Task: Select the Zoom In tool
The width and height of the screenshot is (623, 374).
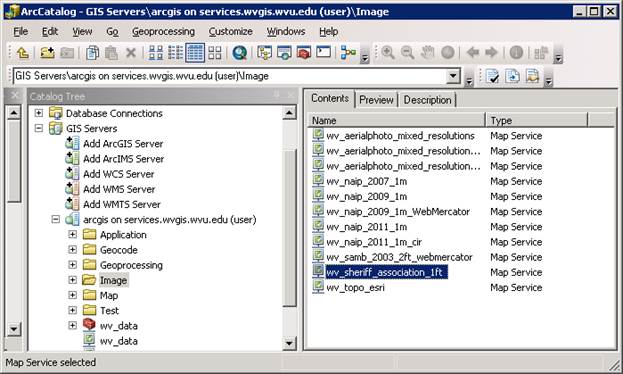Action: click(388, 52)
